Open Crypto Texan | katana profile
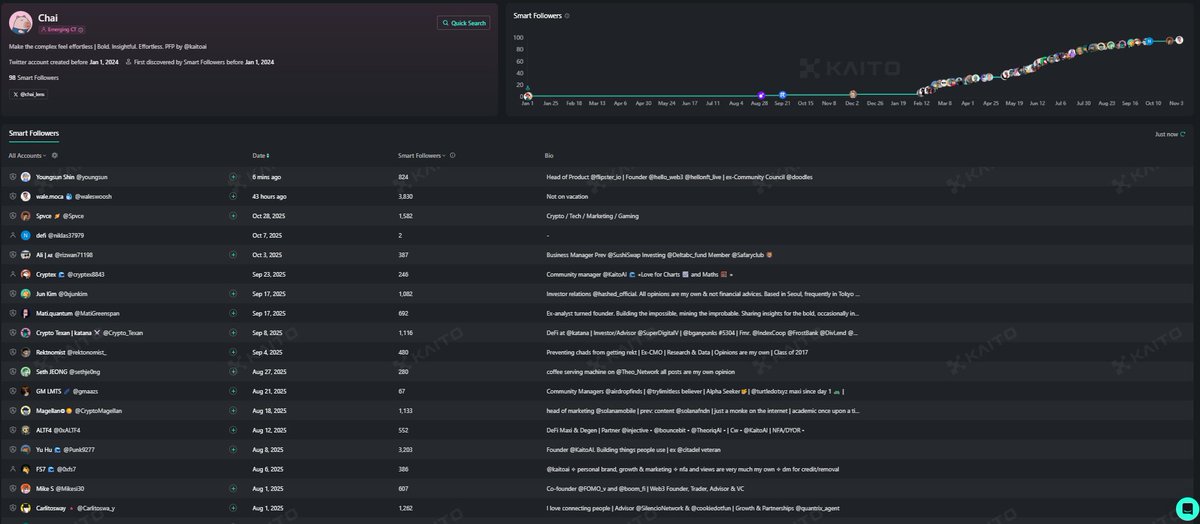The image size is (1200, 524). [89, 333]
